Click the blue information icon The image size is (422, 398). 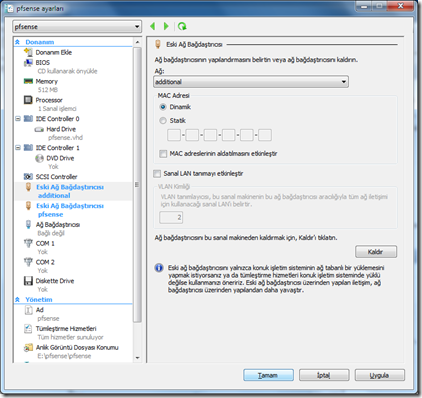tap(159, 268)
